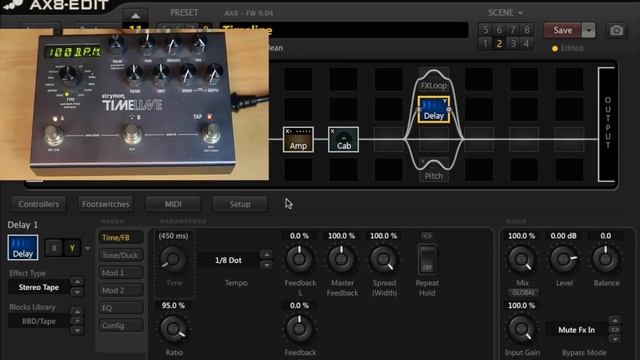Switch to scene 8
The width and height of the screenshot is (640, 360).
[x=527, y=29]
